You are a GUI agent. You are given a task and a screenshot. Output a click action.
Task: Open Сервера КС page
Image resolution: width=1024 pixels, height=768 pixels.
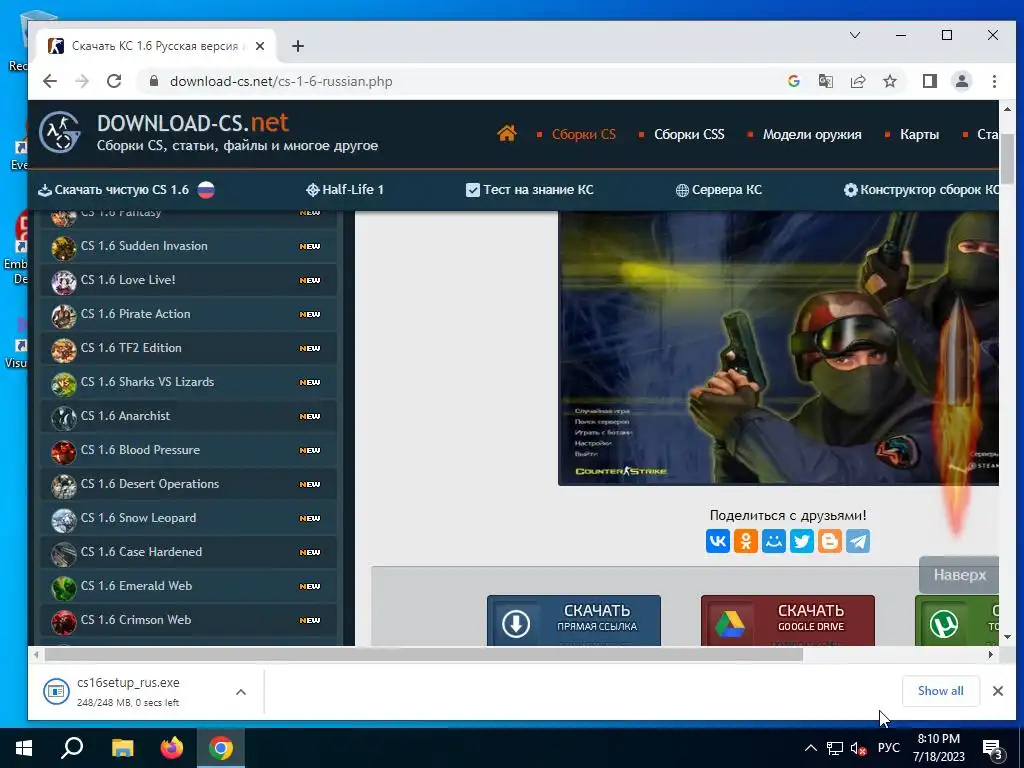[718, 189]
